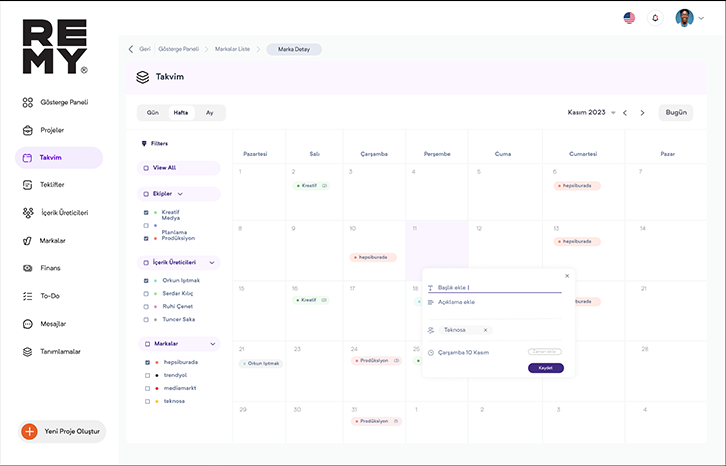This screenshot has height=466, width=726.
Task: Enable the trendyol brand checkbox
Action: (146, 375)
